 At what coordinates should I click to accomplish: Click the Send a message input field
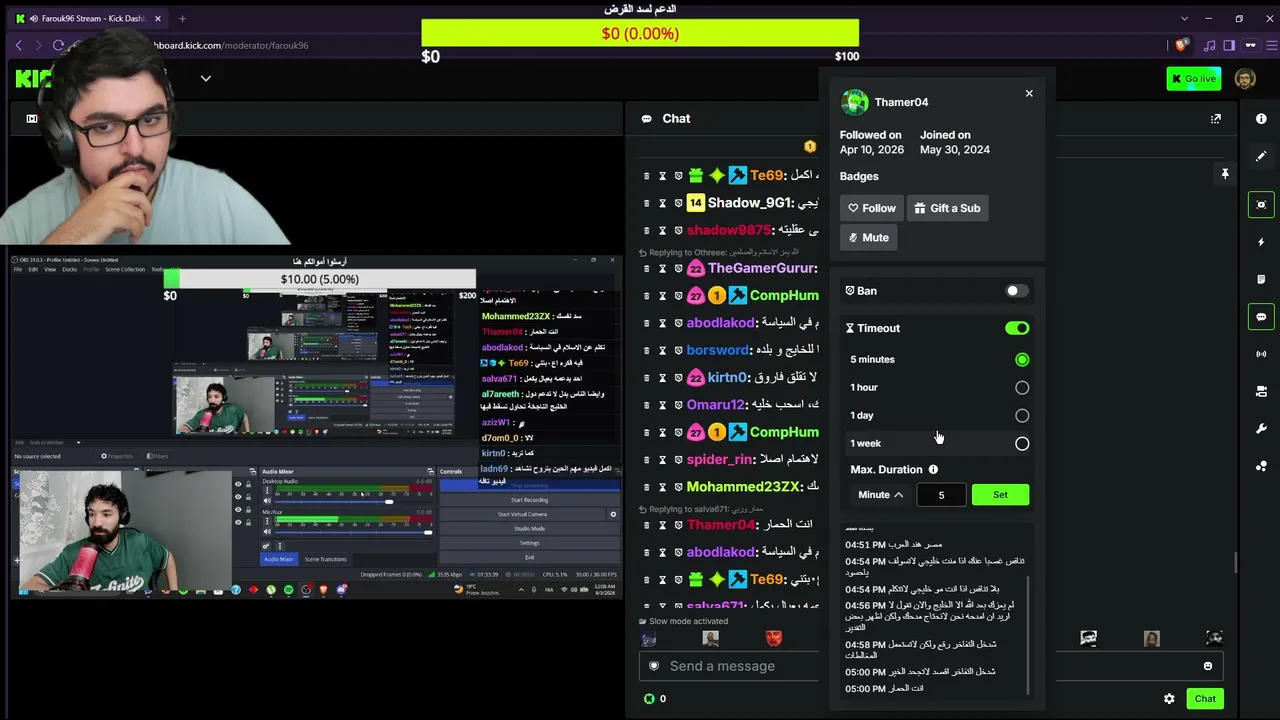click(x=930, y=666)
